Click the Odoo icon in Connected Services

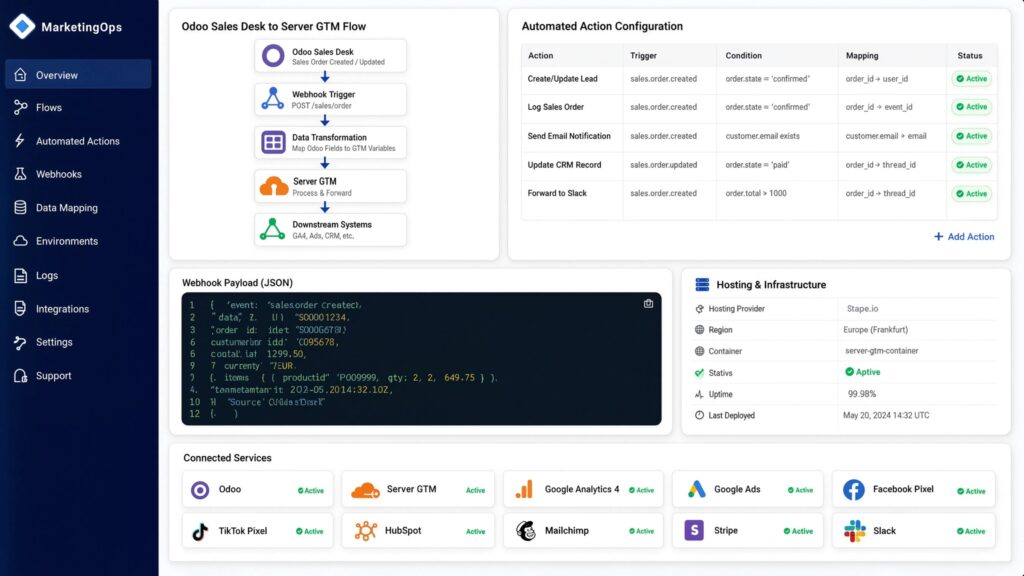coord(200,490)
